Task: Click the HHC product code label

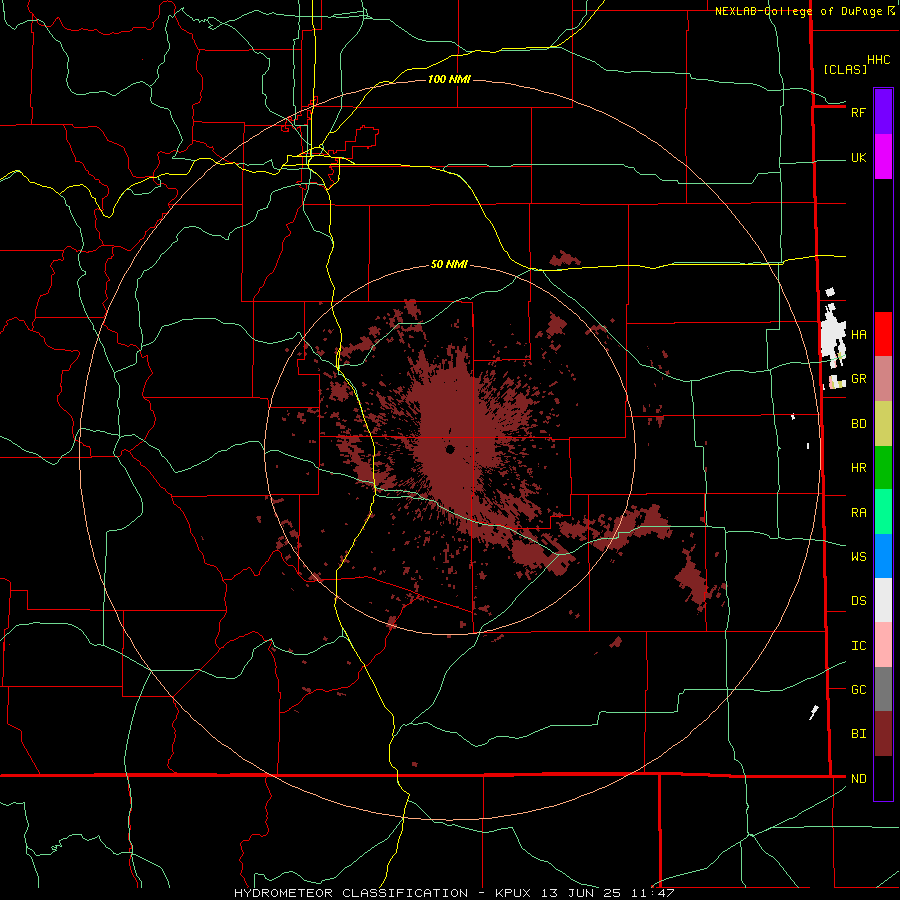Action: [878, 60]
